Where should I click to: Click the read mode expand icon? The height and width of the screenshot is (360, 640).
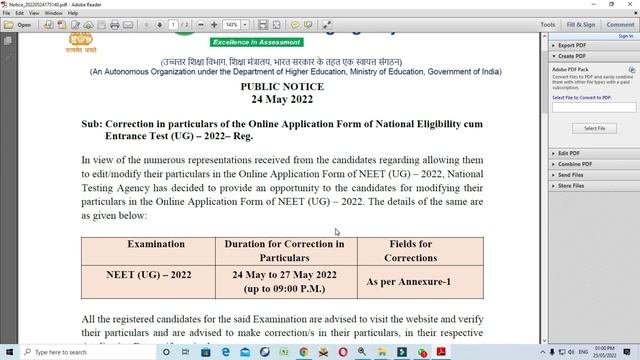tap(327, 25)
